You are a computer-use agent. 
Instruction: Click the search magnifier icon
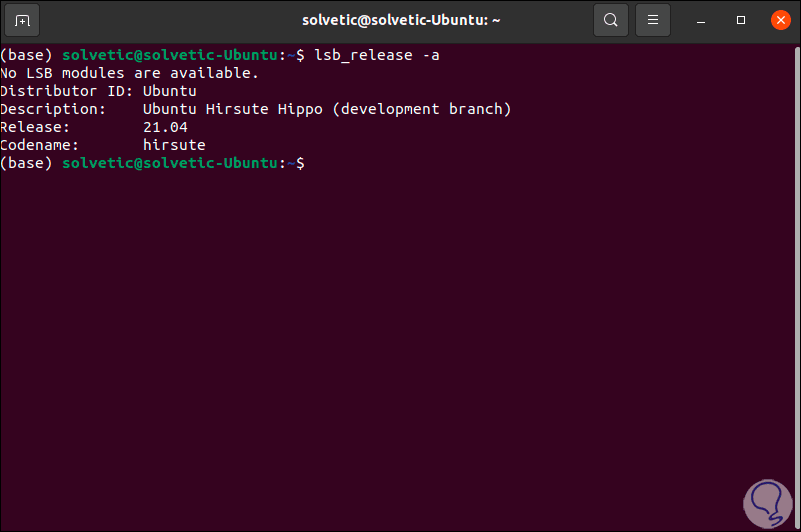click(x=611, y=20)
